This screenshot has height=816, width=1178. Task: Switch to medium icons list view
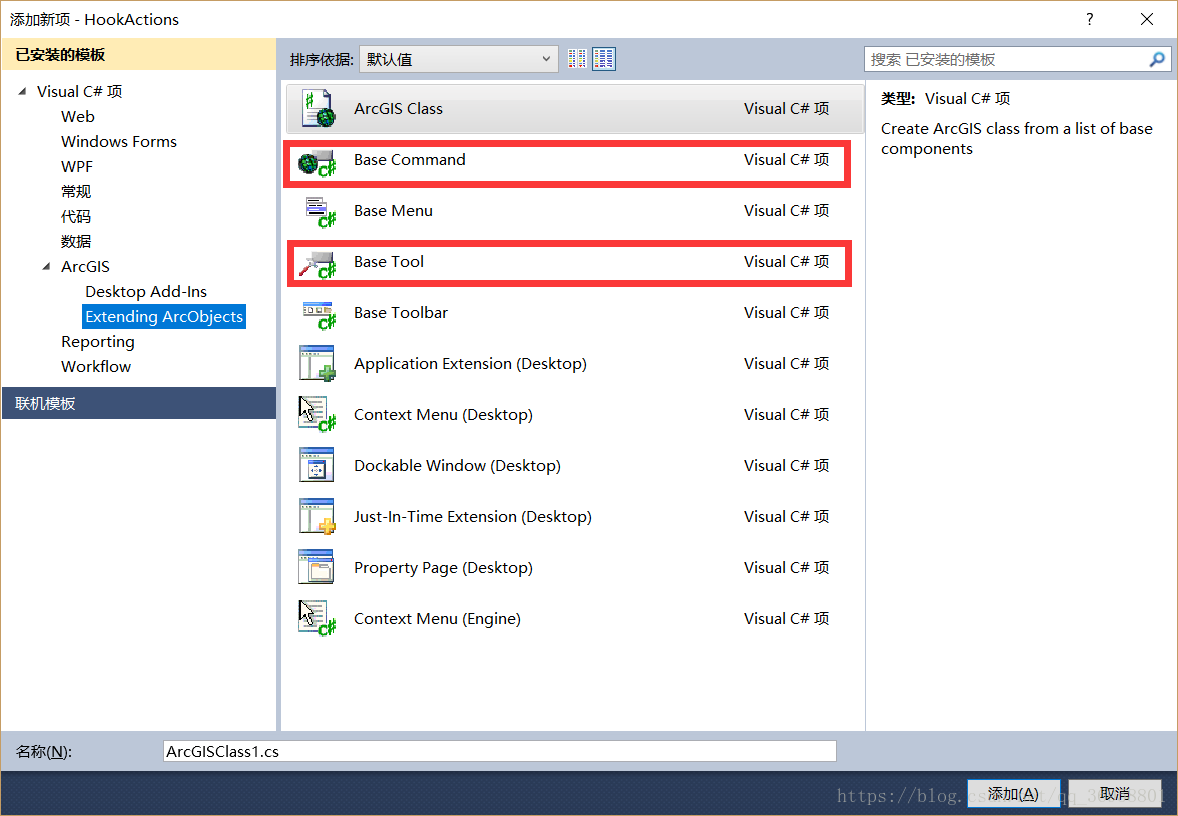point(604,59)
